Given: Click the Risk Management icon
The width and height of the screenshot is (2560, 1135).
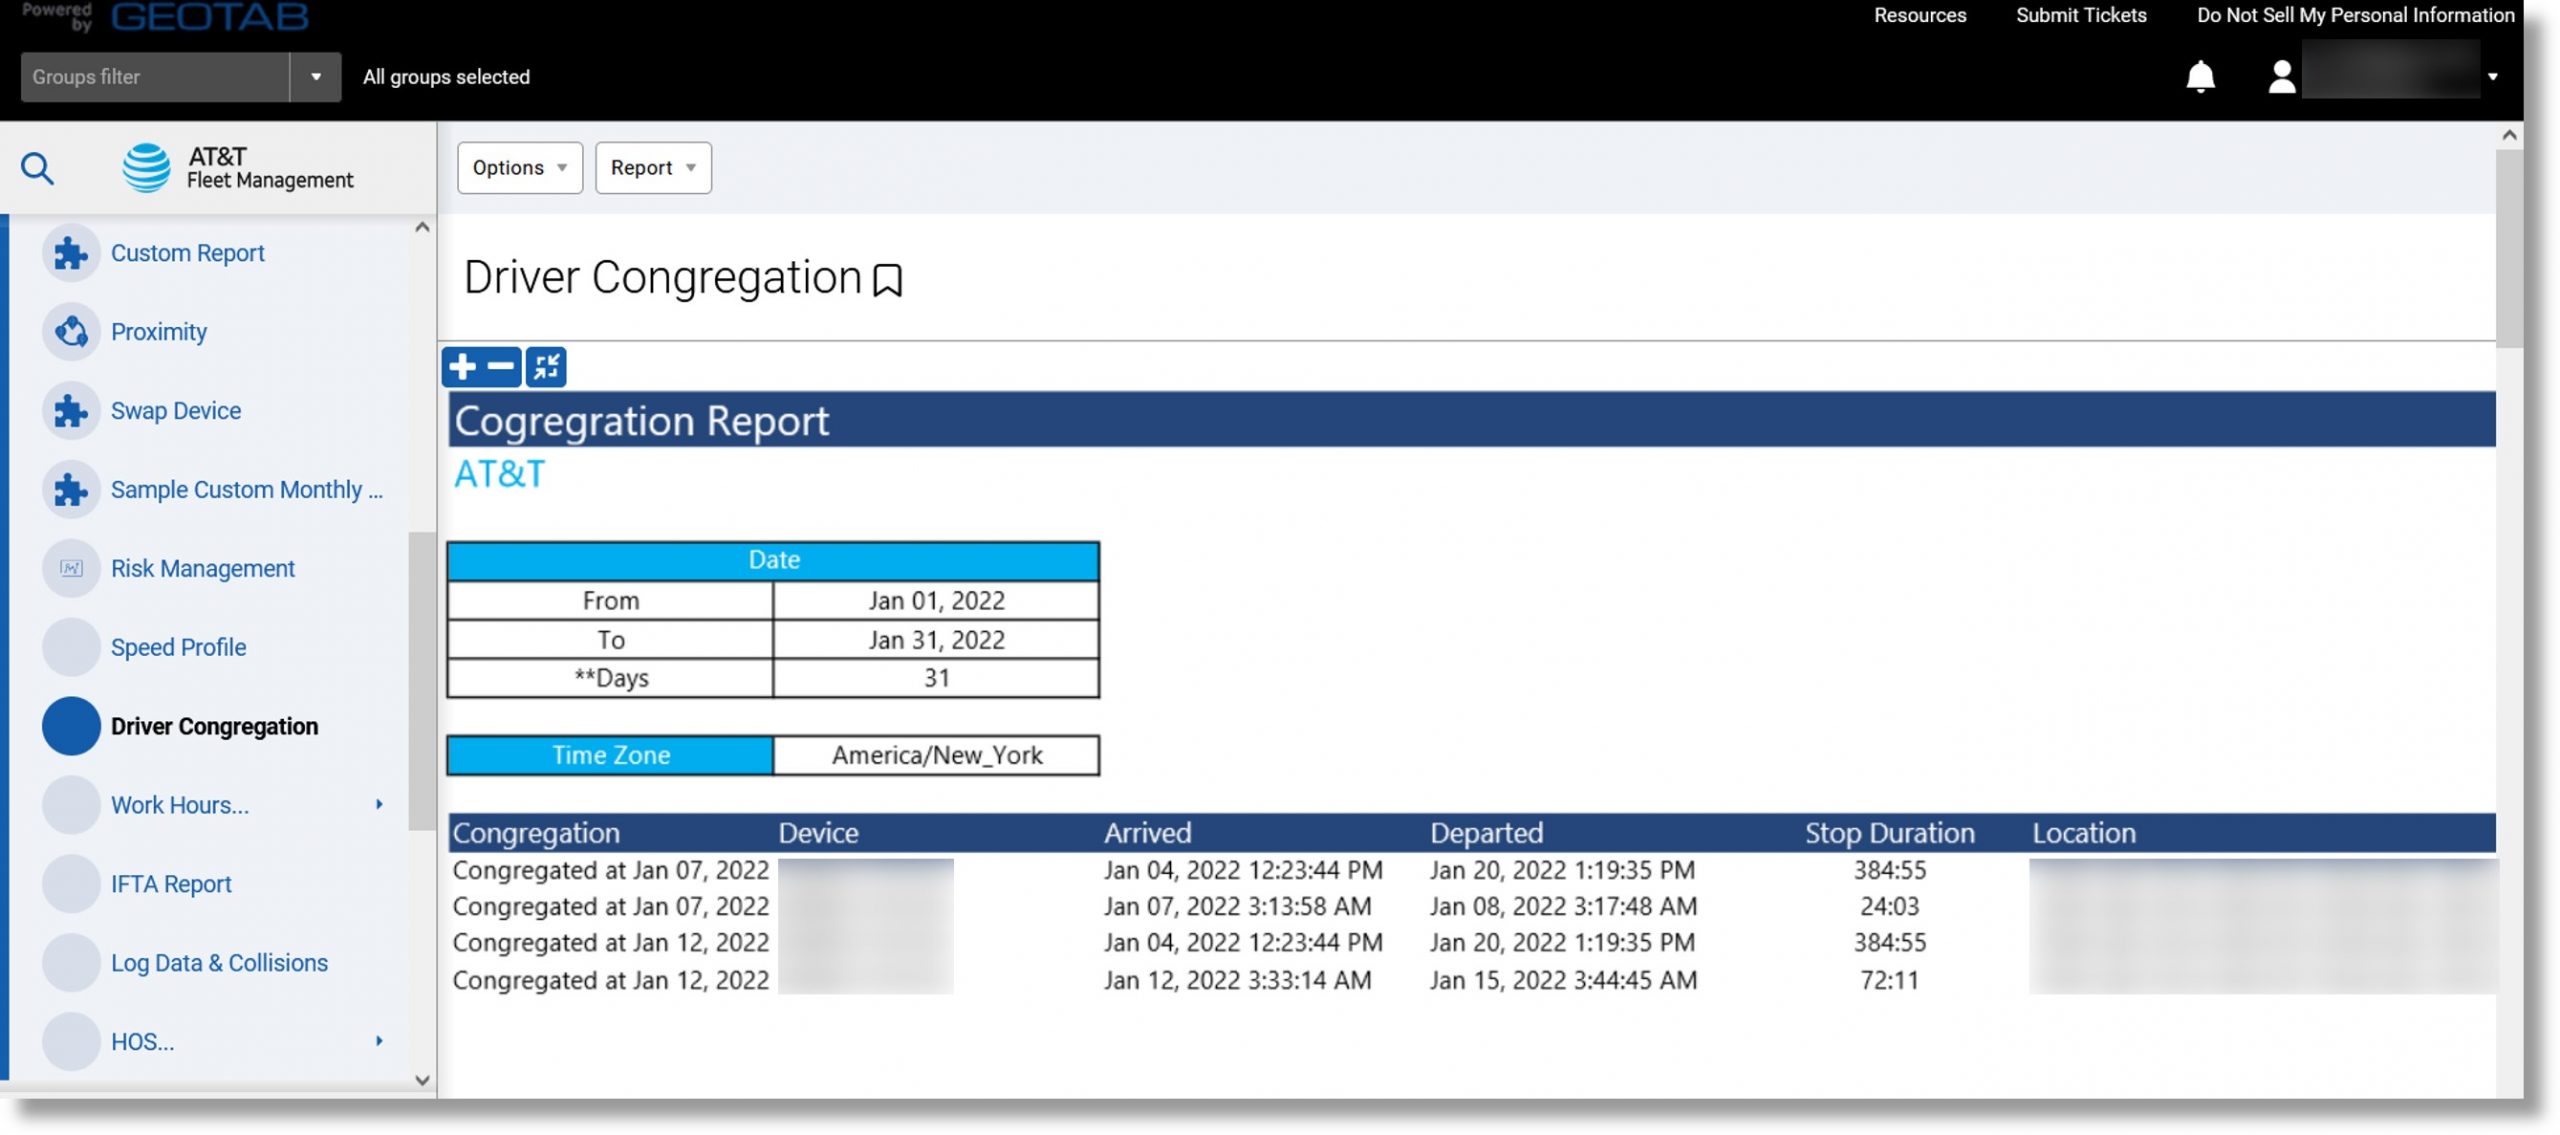Looking at the screenshot, I should click(71, 569).
